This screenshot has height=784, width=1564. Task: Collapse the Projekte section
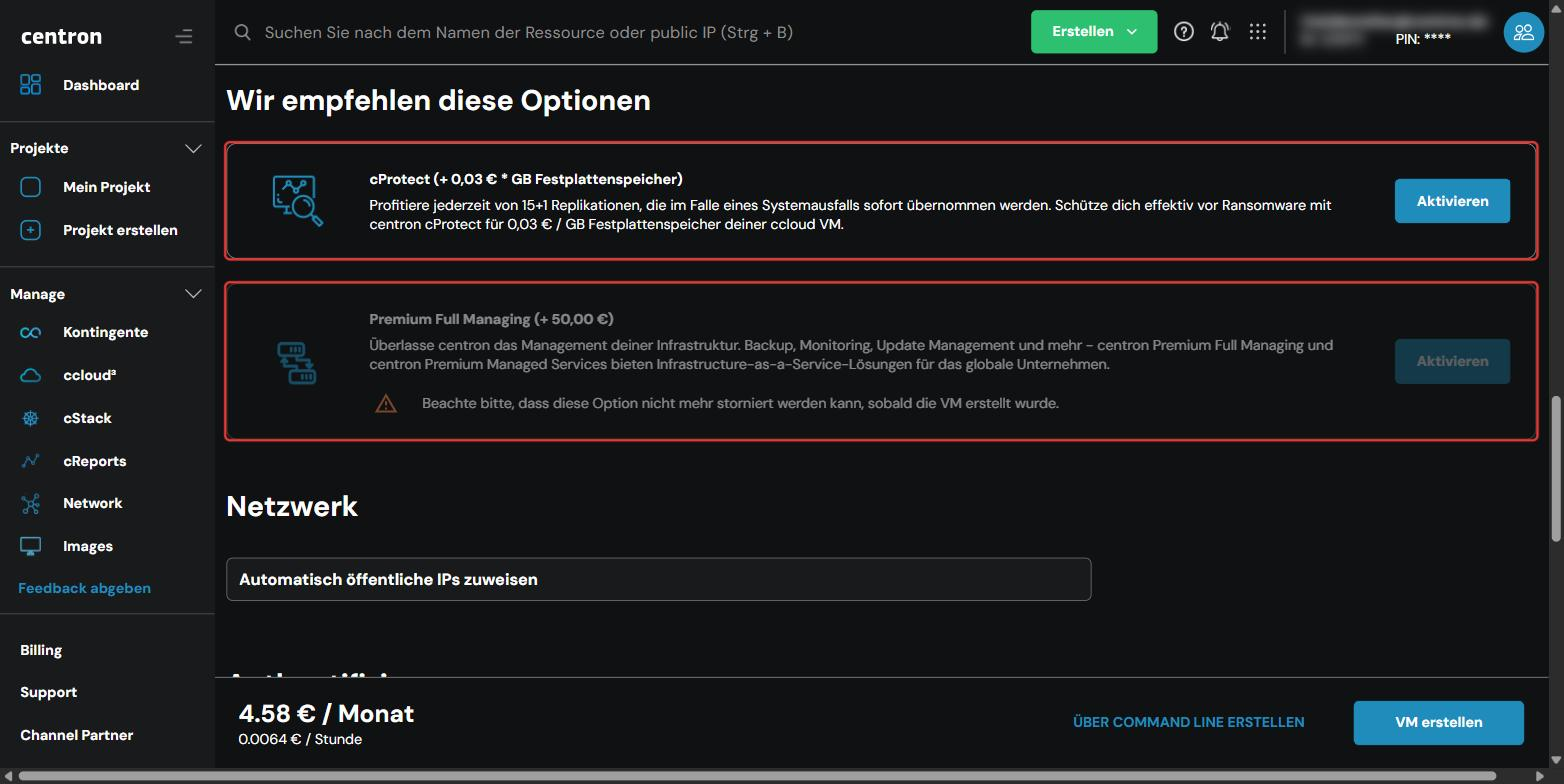click(193, 148)
